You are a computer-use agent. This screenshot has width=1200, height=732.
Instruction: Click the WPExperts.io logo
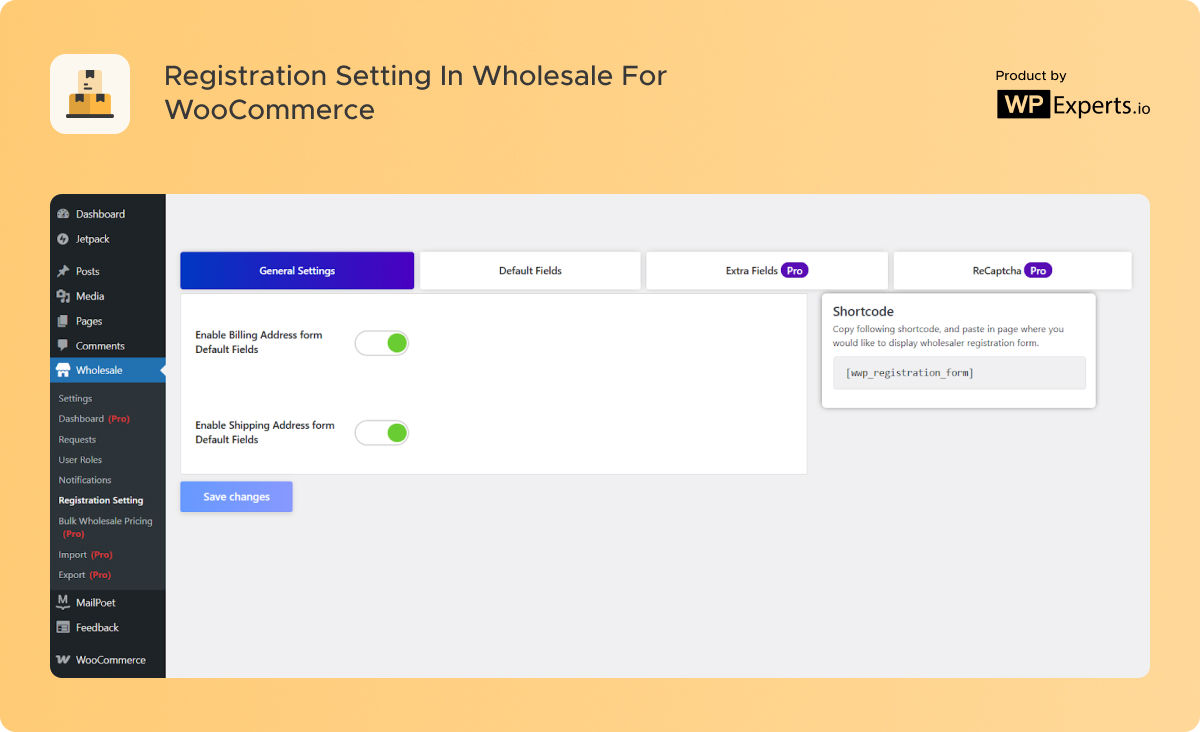pos(1073,105)
